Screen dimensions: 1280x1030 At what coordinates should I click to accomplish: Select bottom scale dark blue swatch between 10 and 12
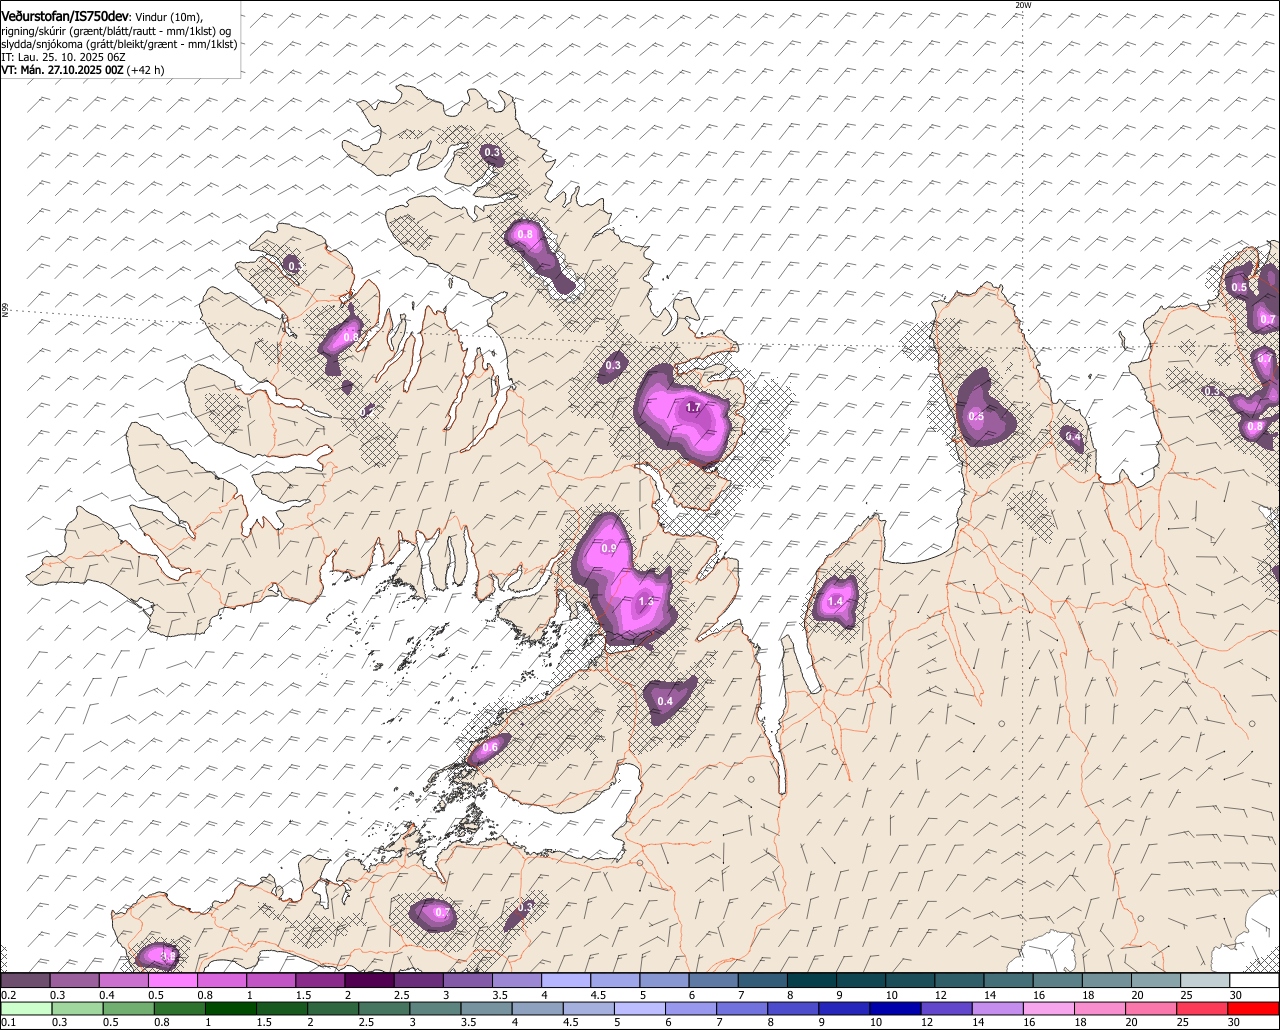(x=895, y=1009)
